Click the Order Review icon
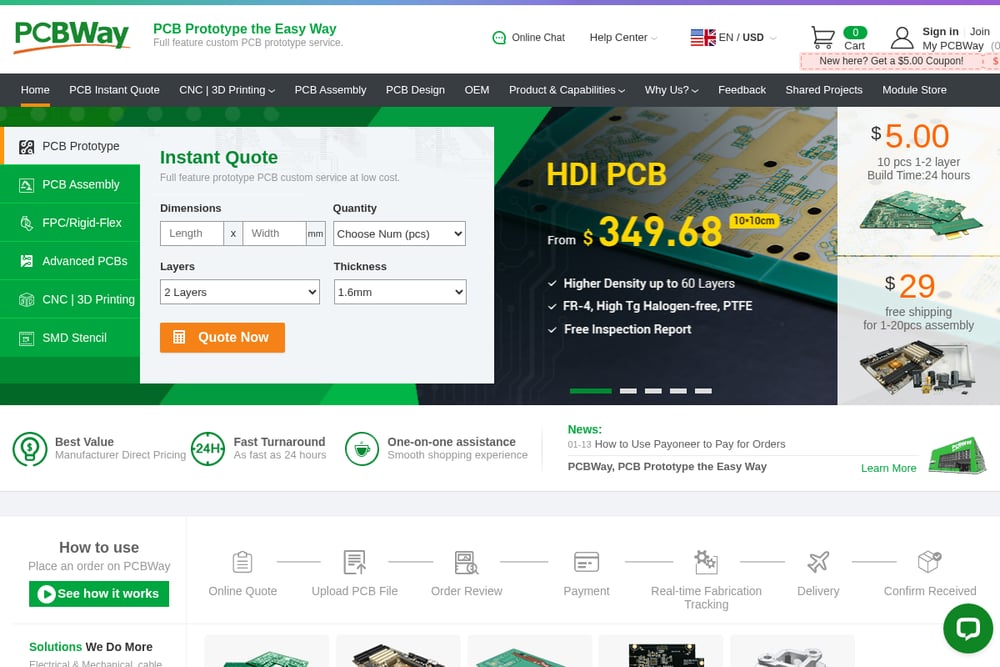This screenshot has width=1000, height=667. click(466, 562)
